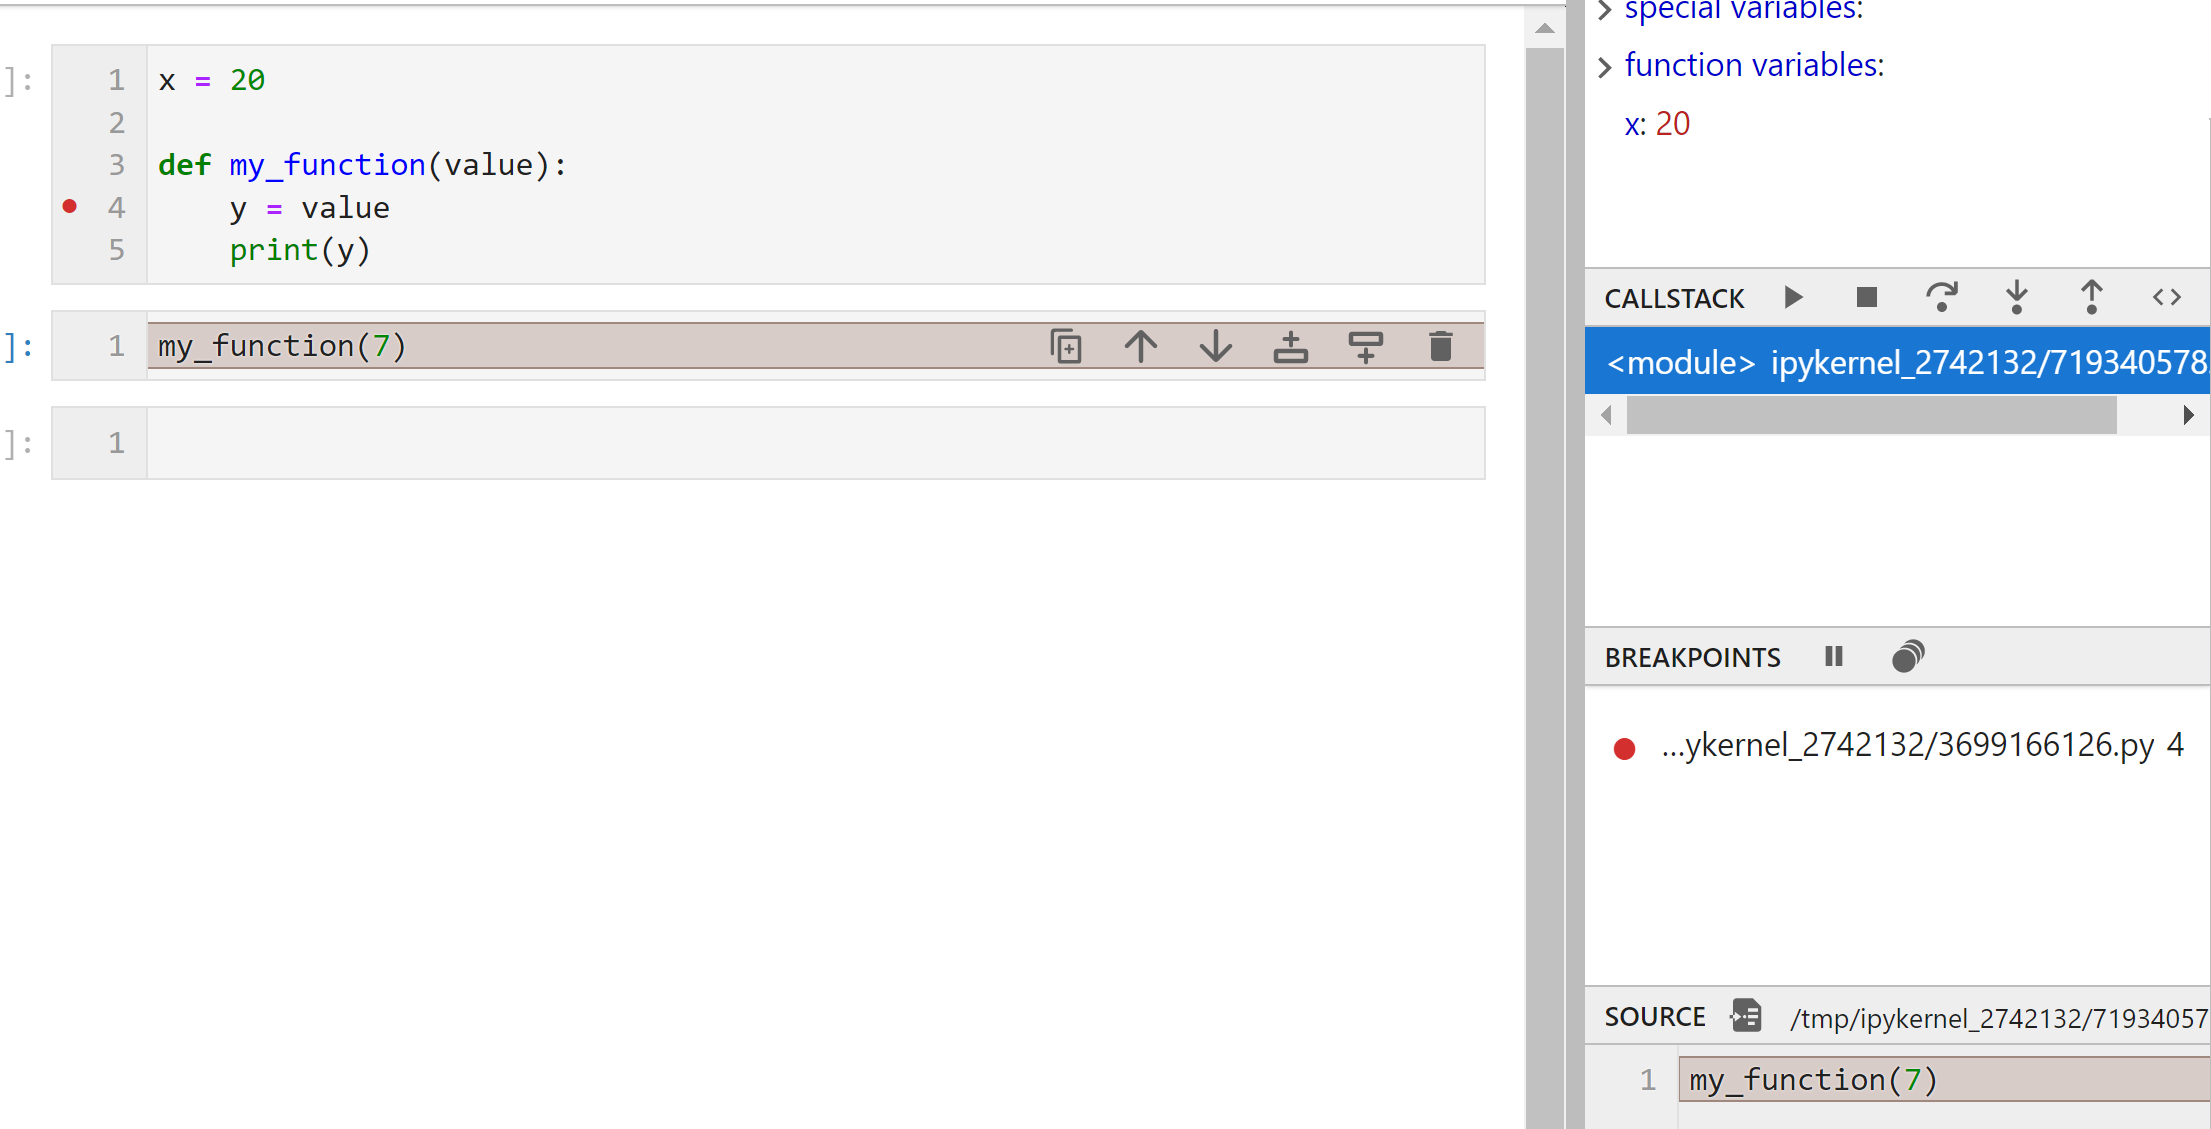Click the Step In arrow icon
Image resolution: width=2211 pixels, height=1129 pixels.
2017,297
